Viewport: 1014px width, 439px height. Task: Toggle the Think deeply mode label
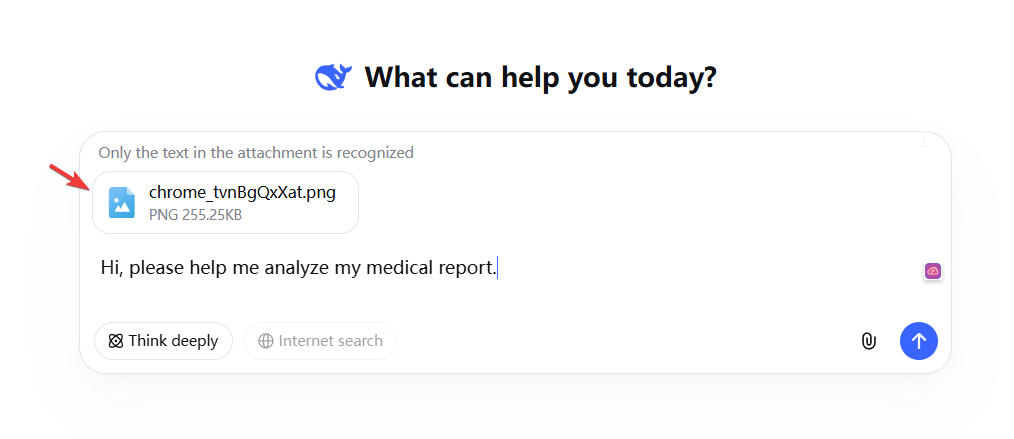(x=173, y=341)
